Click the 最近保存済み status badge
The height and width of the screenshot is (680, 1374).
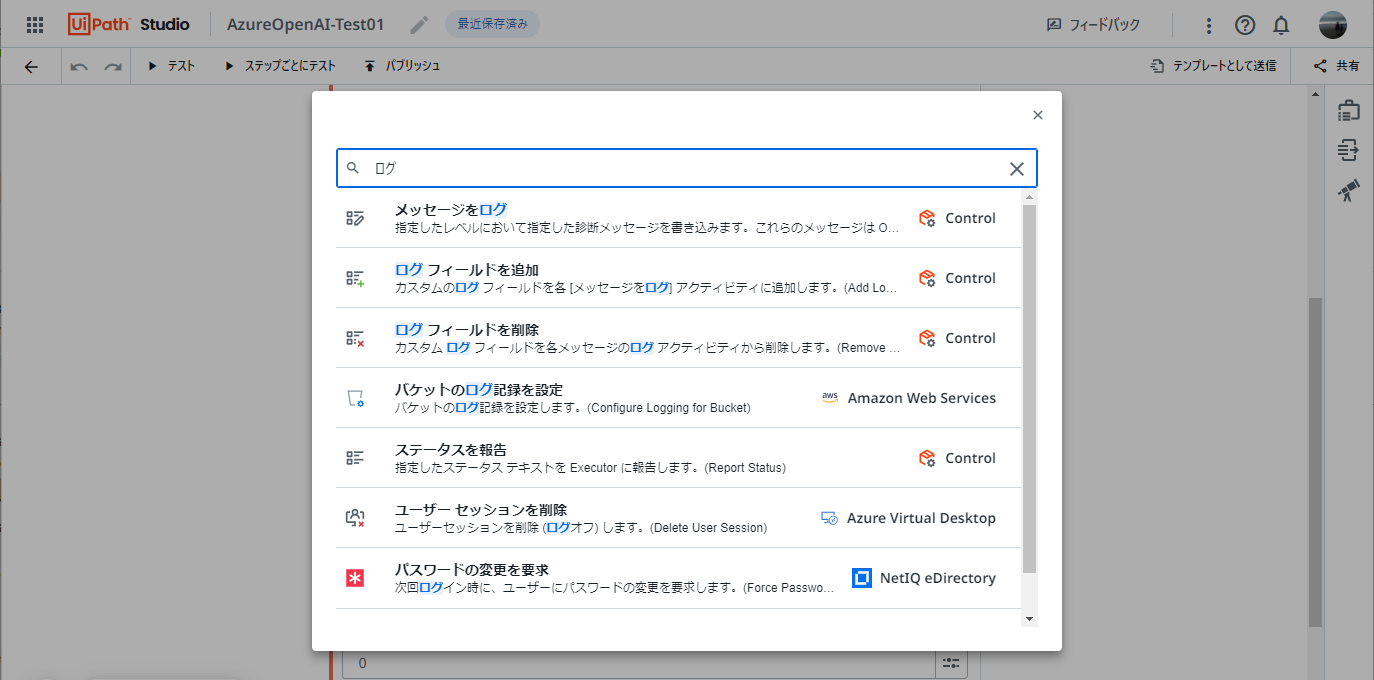pyautogui.click(x=492, y=25)
